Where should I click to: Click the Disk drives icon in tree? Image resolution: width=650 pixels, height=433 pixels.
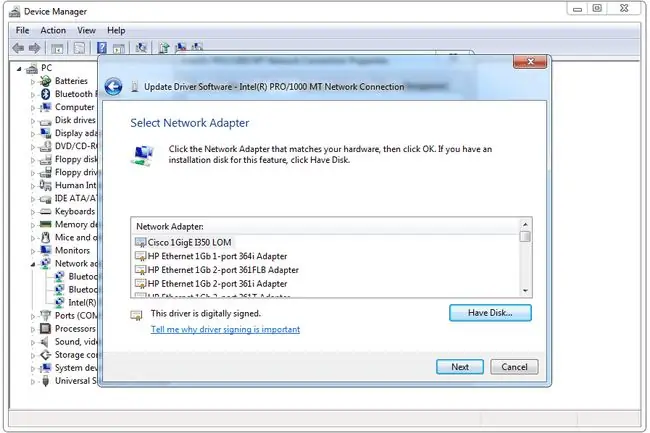point(46,121)
